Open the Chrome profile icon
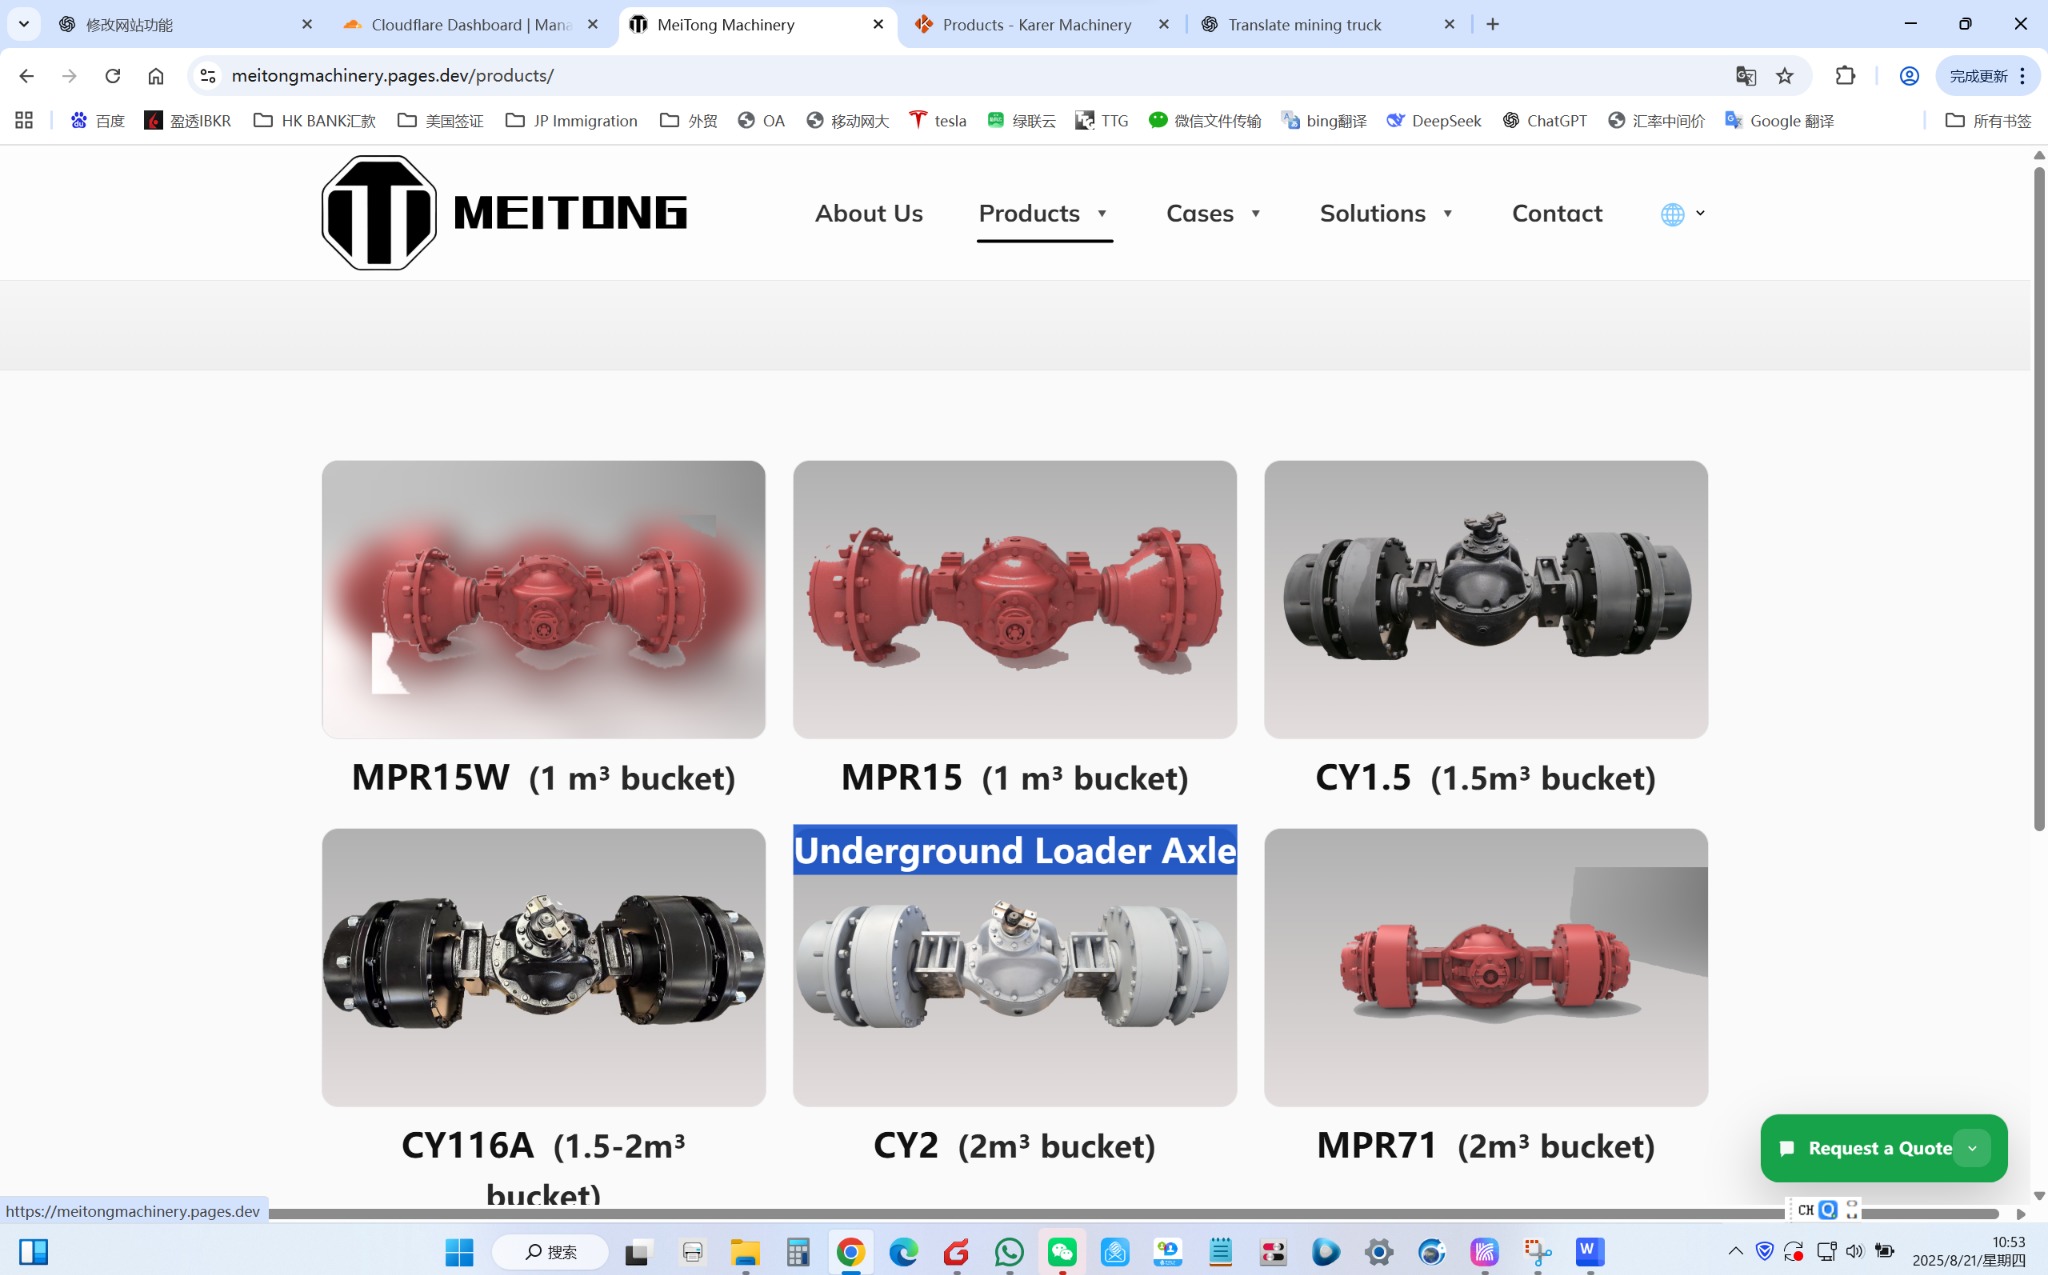The image size is (2048, 1275). coord(1909,76)
